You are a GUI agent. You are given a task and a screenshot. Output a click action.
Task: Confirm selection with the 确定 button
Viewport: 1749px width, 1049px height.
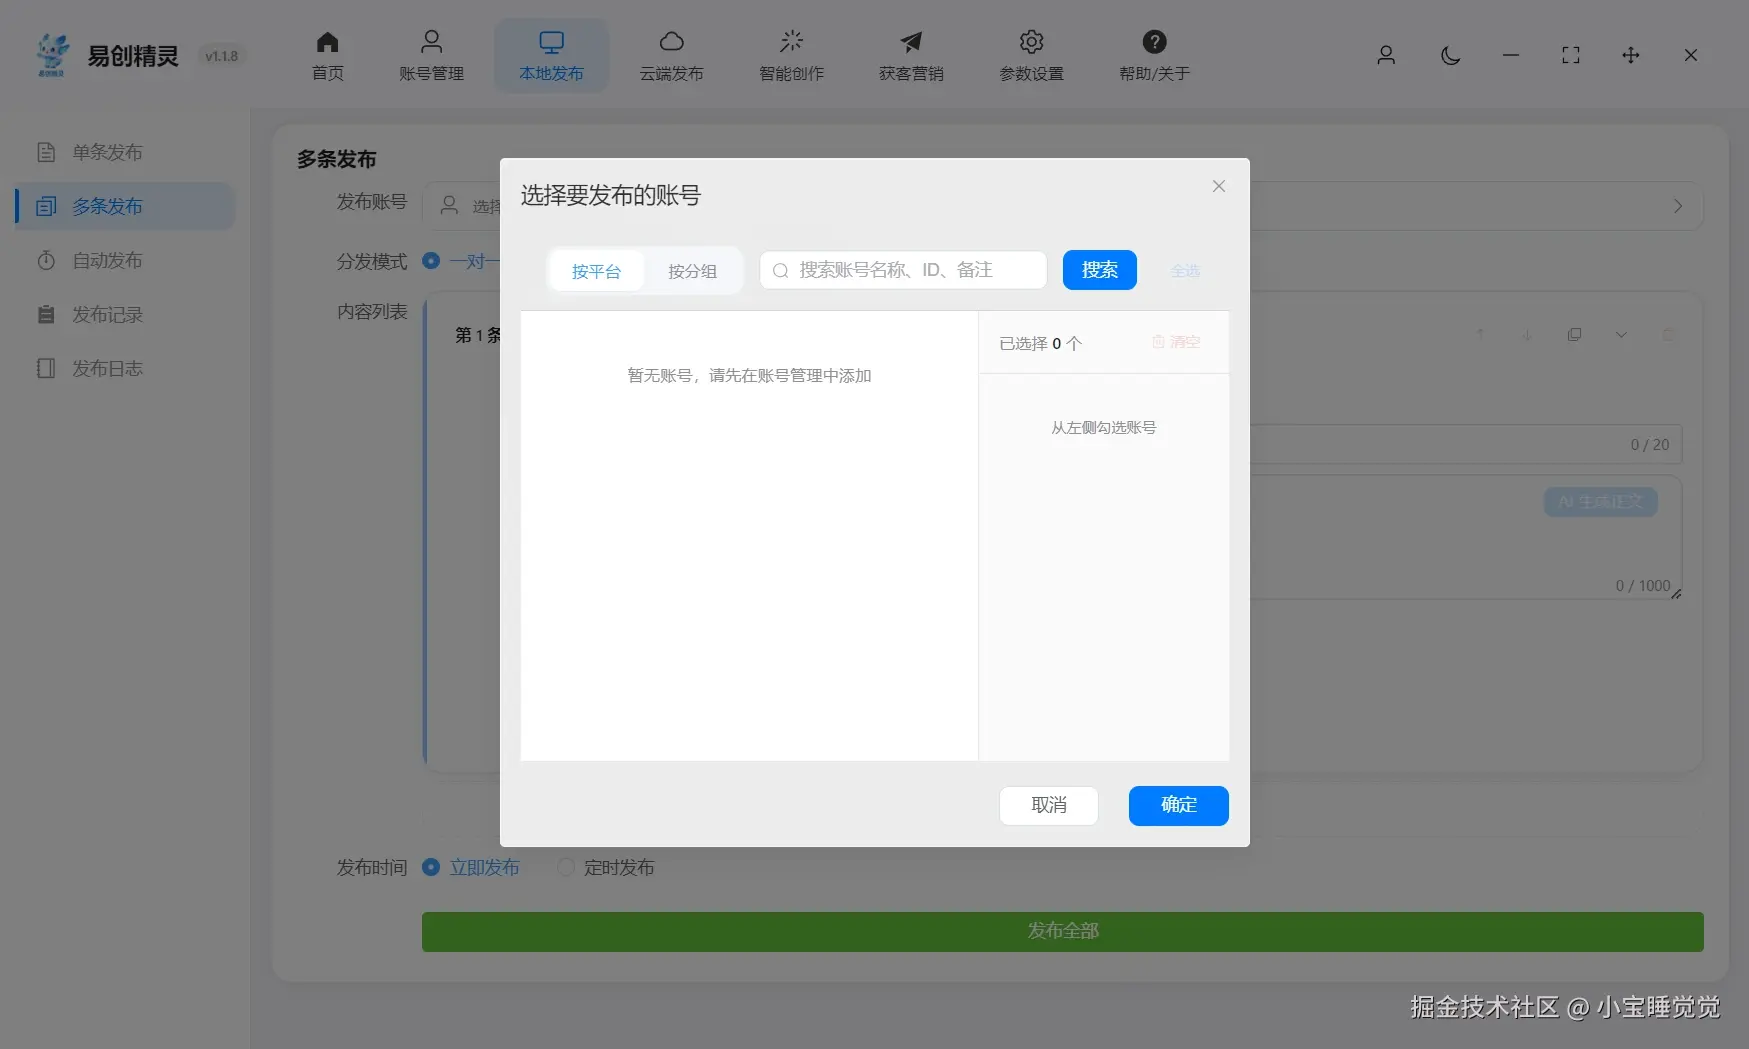pyautogui.click(x=1178, y=806)
